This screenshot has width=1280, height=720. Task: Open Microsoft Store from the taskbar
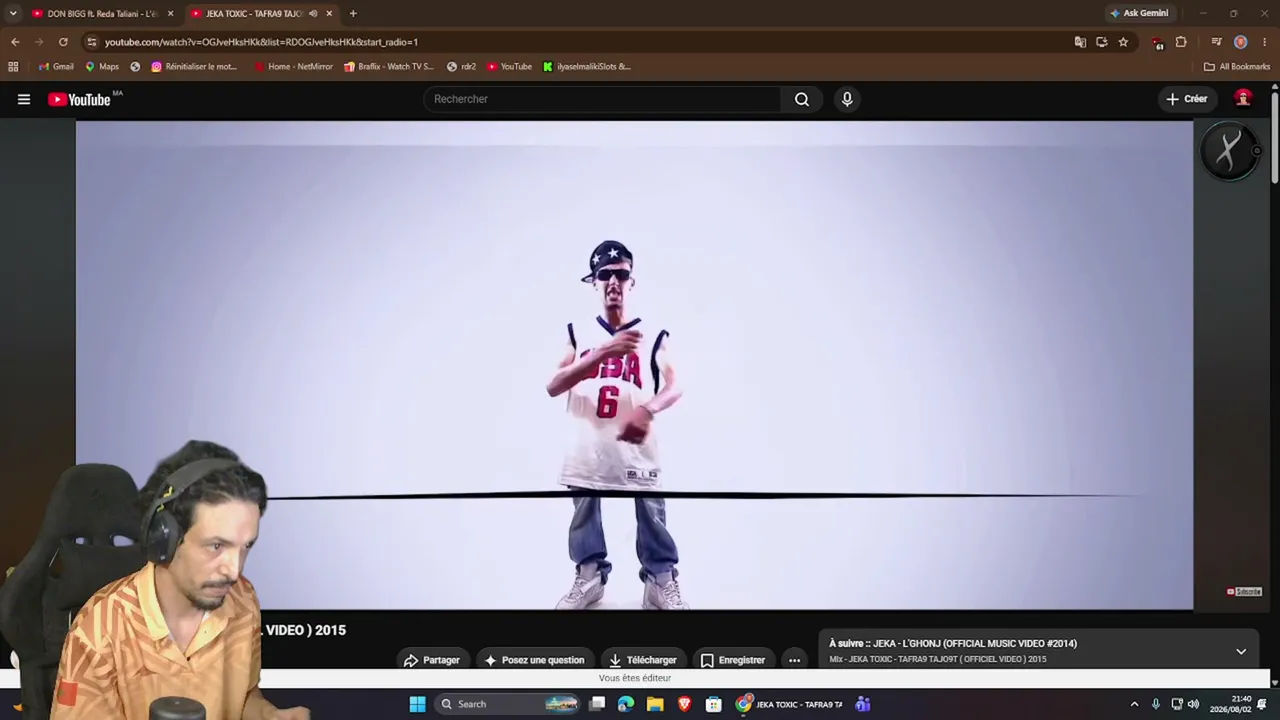(x=713, y=704)
